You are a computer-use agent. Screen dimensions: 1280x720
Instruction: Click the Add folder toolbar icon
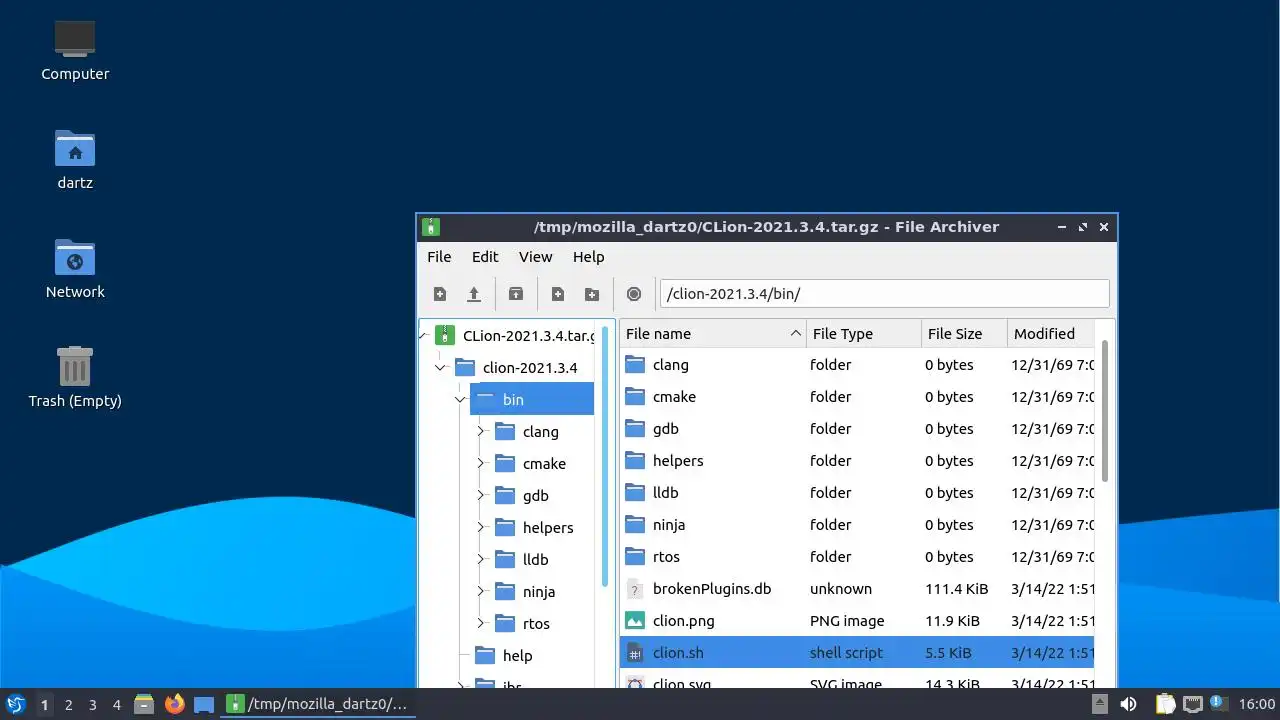(592, 294)
